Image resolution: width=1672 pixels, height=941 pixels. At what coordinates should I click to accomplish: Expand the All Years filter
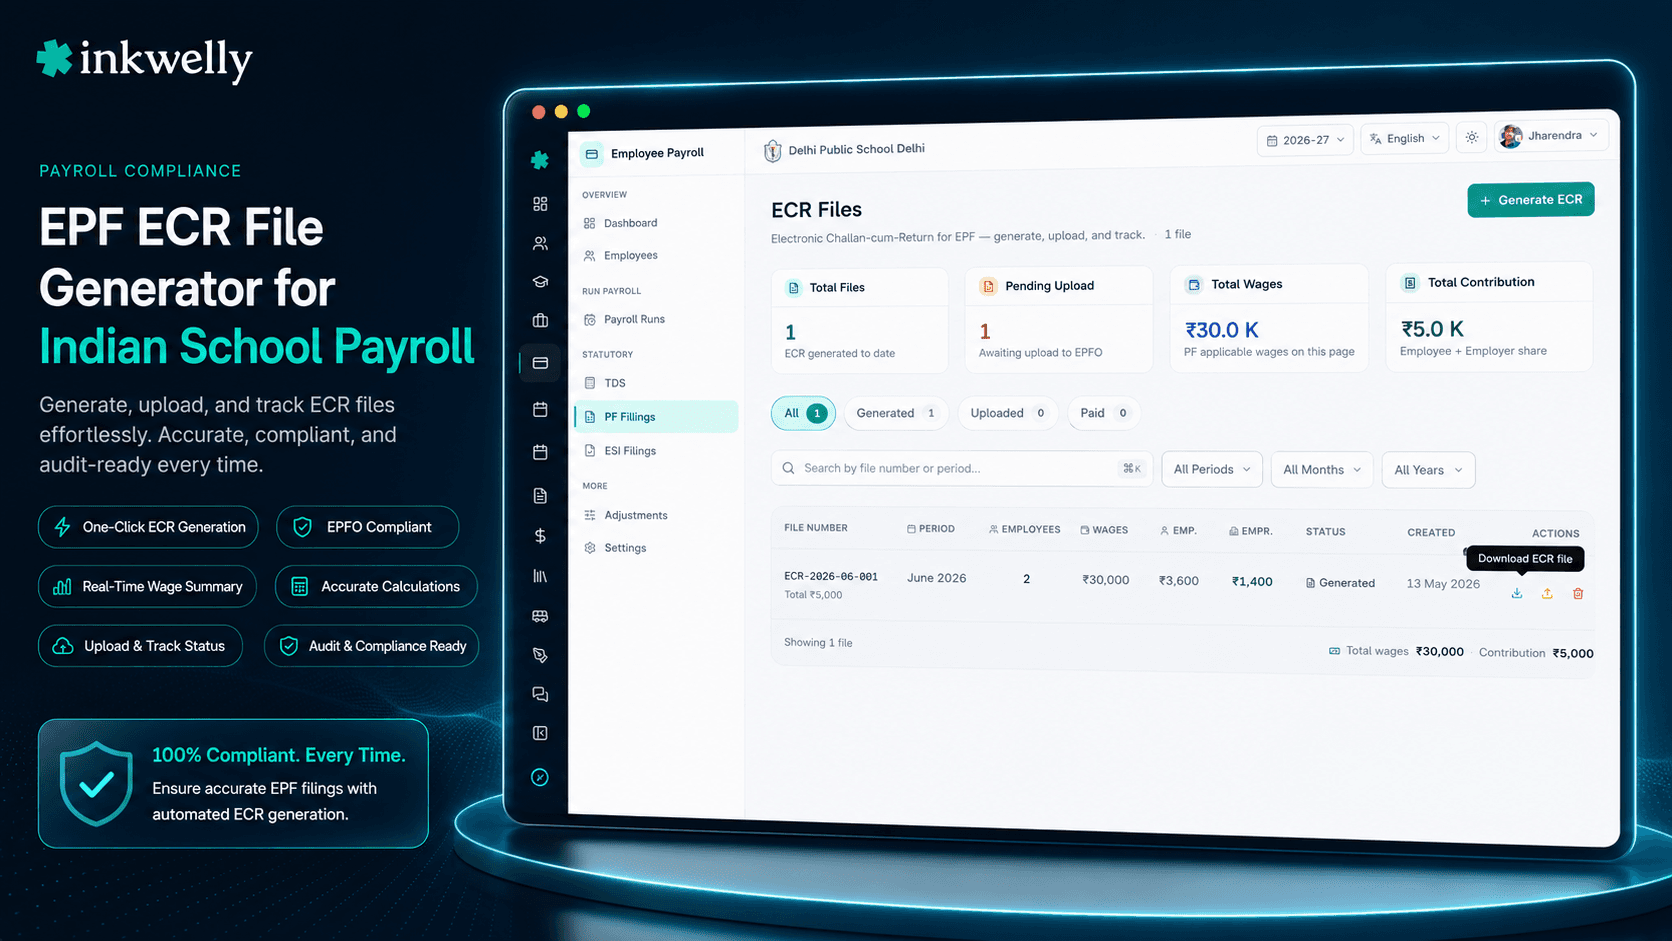click(1428, 470)
